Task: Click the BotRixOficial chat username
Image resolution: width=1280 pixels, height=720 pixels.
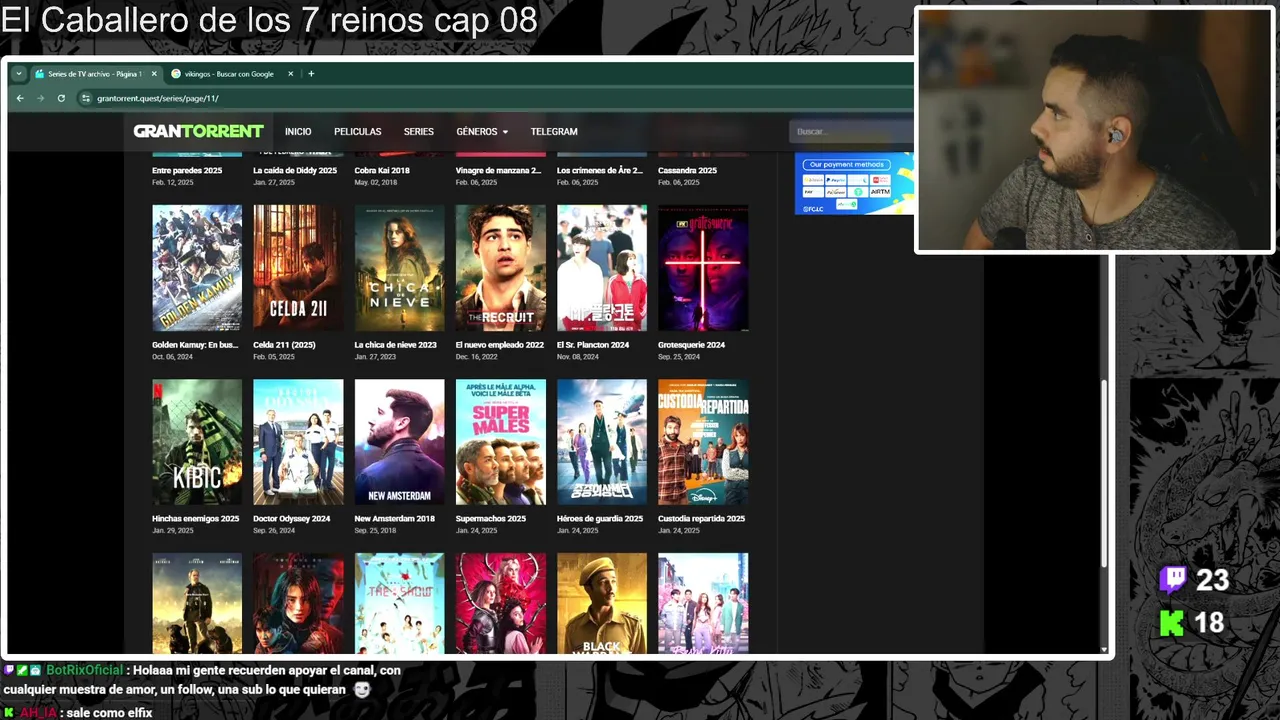Action: tap(84, 670)
